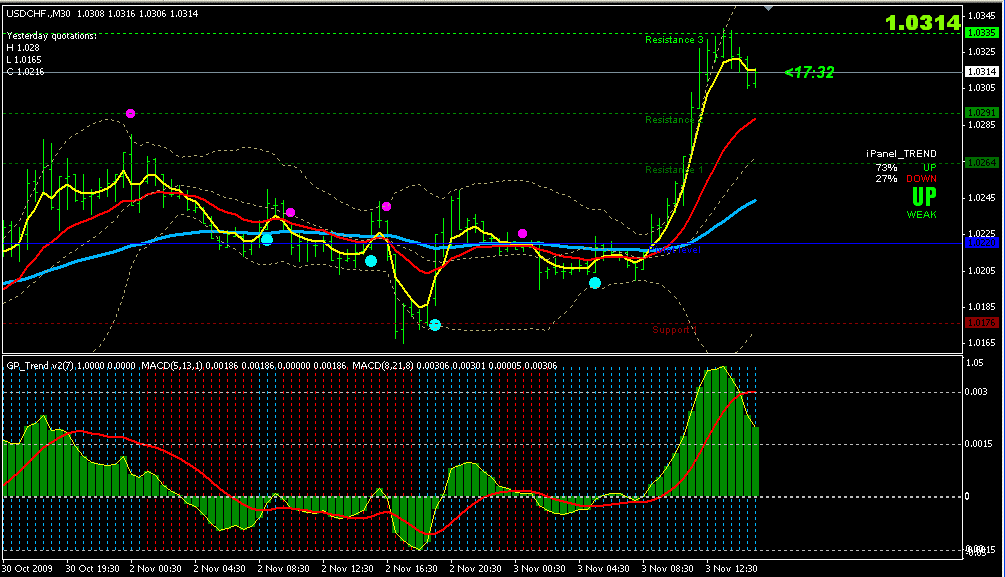
Task: Click the '30 Oct 2009' date on time axis
Action: pos(28,569)
